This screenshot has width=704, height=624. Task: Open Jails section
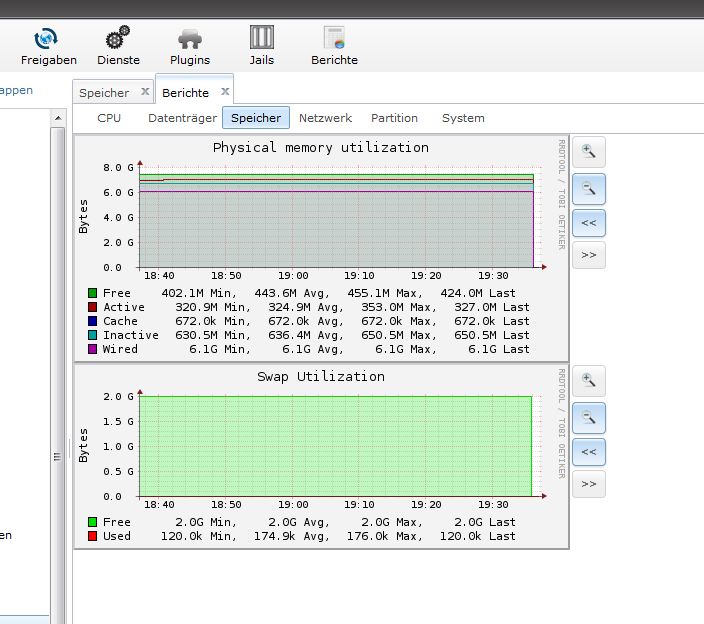click(x=262, y=47)
